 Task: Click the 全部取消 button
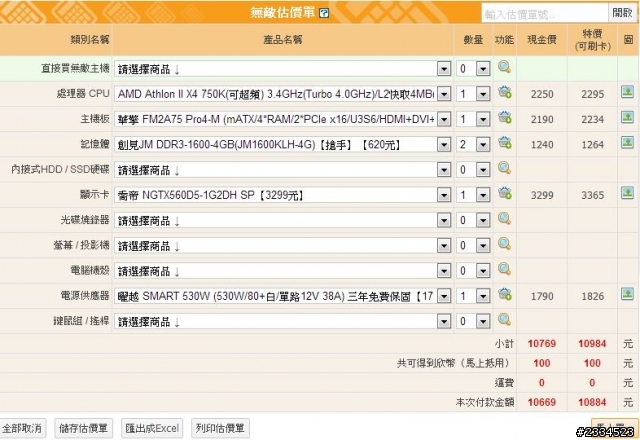tap(22, 428)
